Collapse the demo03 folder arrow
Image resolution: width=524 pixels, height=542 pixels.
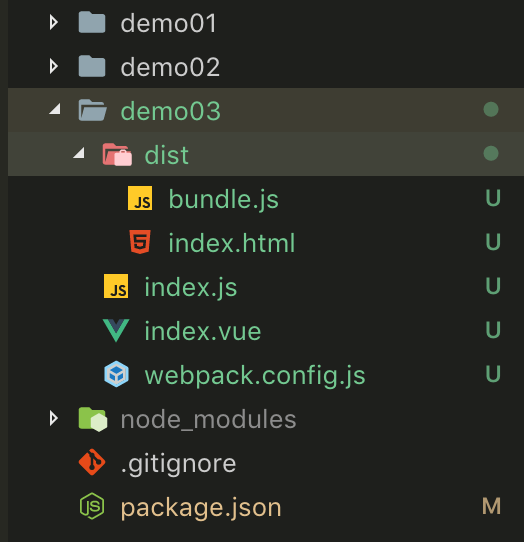[x=55, y=109]
